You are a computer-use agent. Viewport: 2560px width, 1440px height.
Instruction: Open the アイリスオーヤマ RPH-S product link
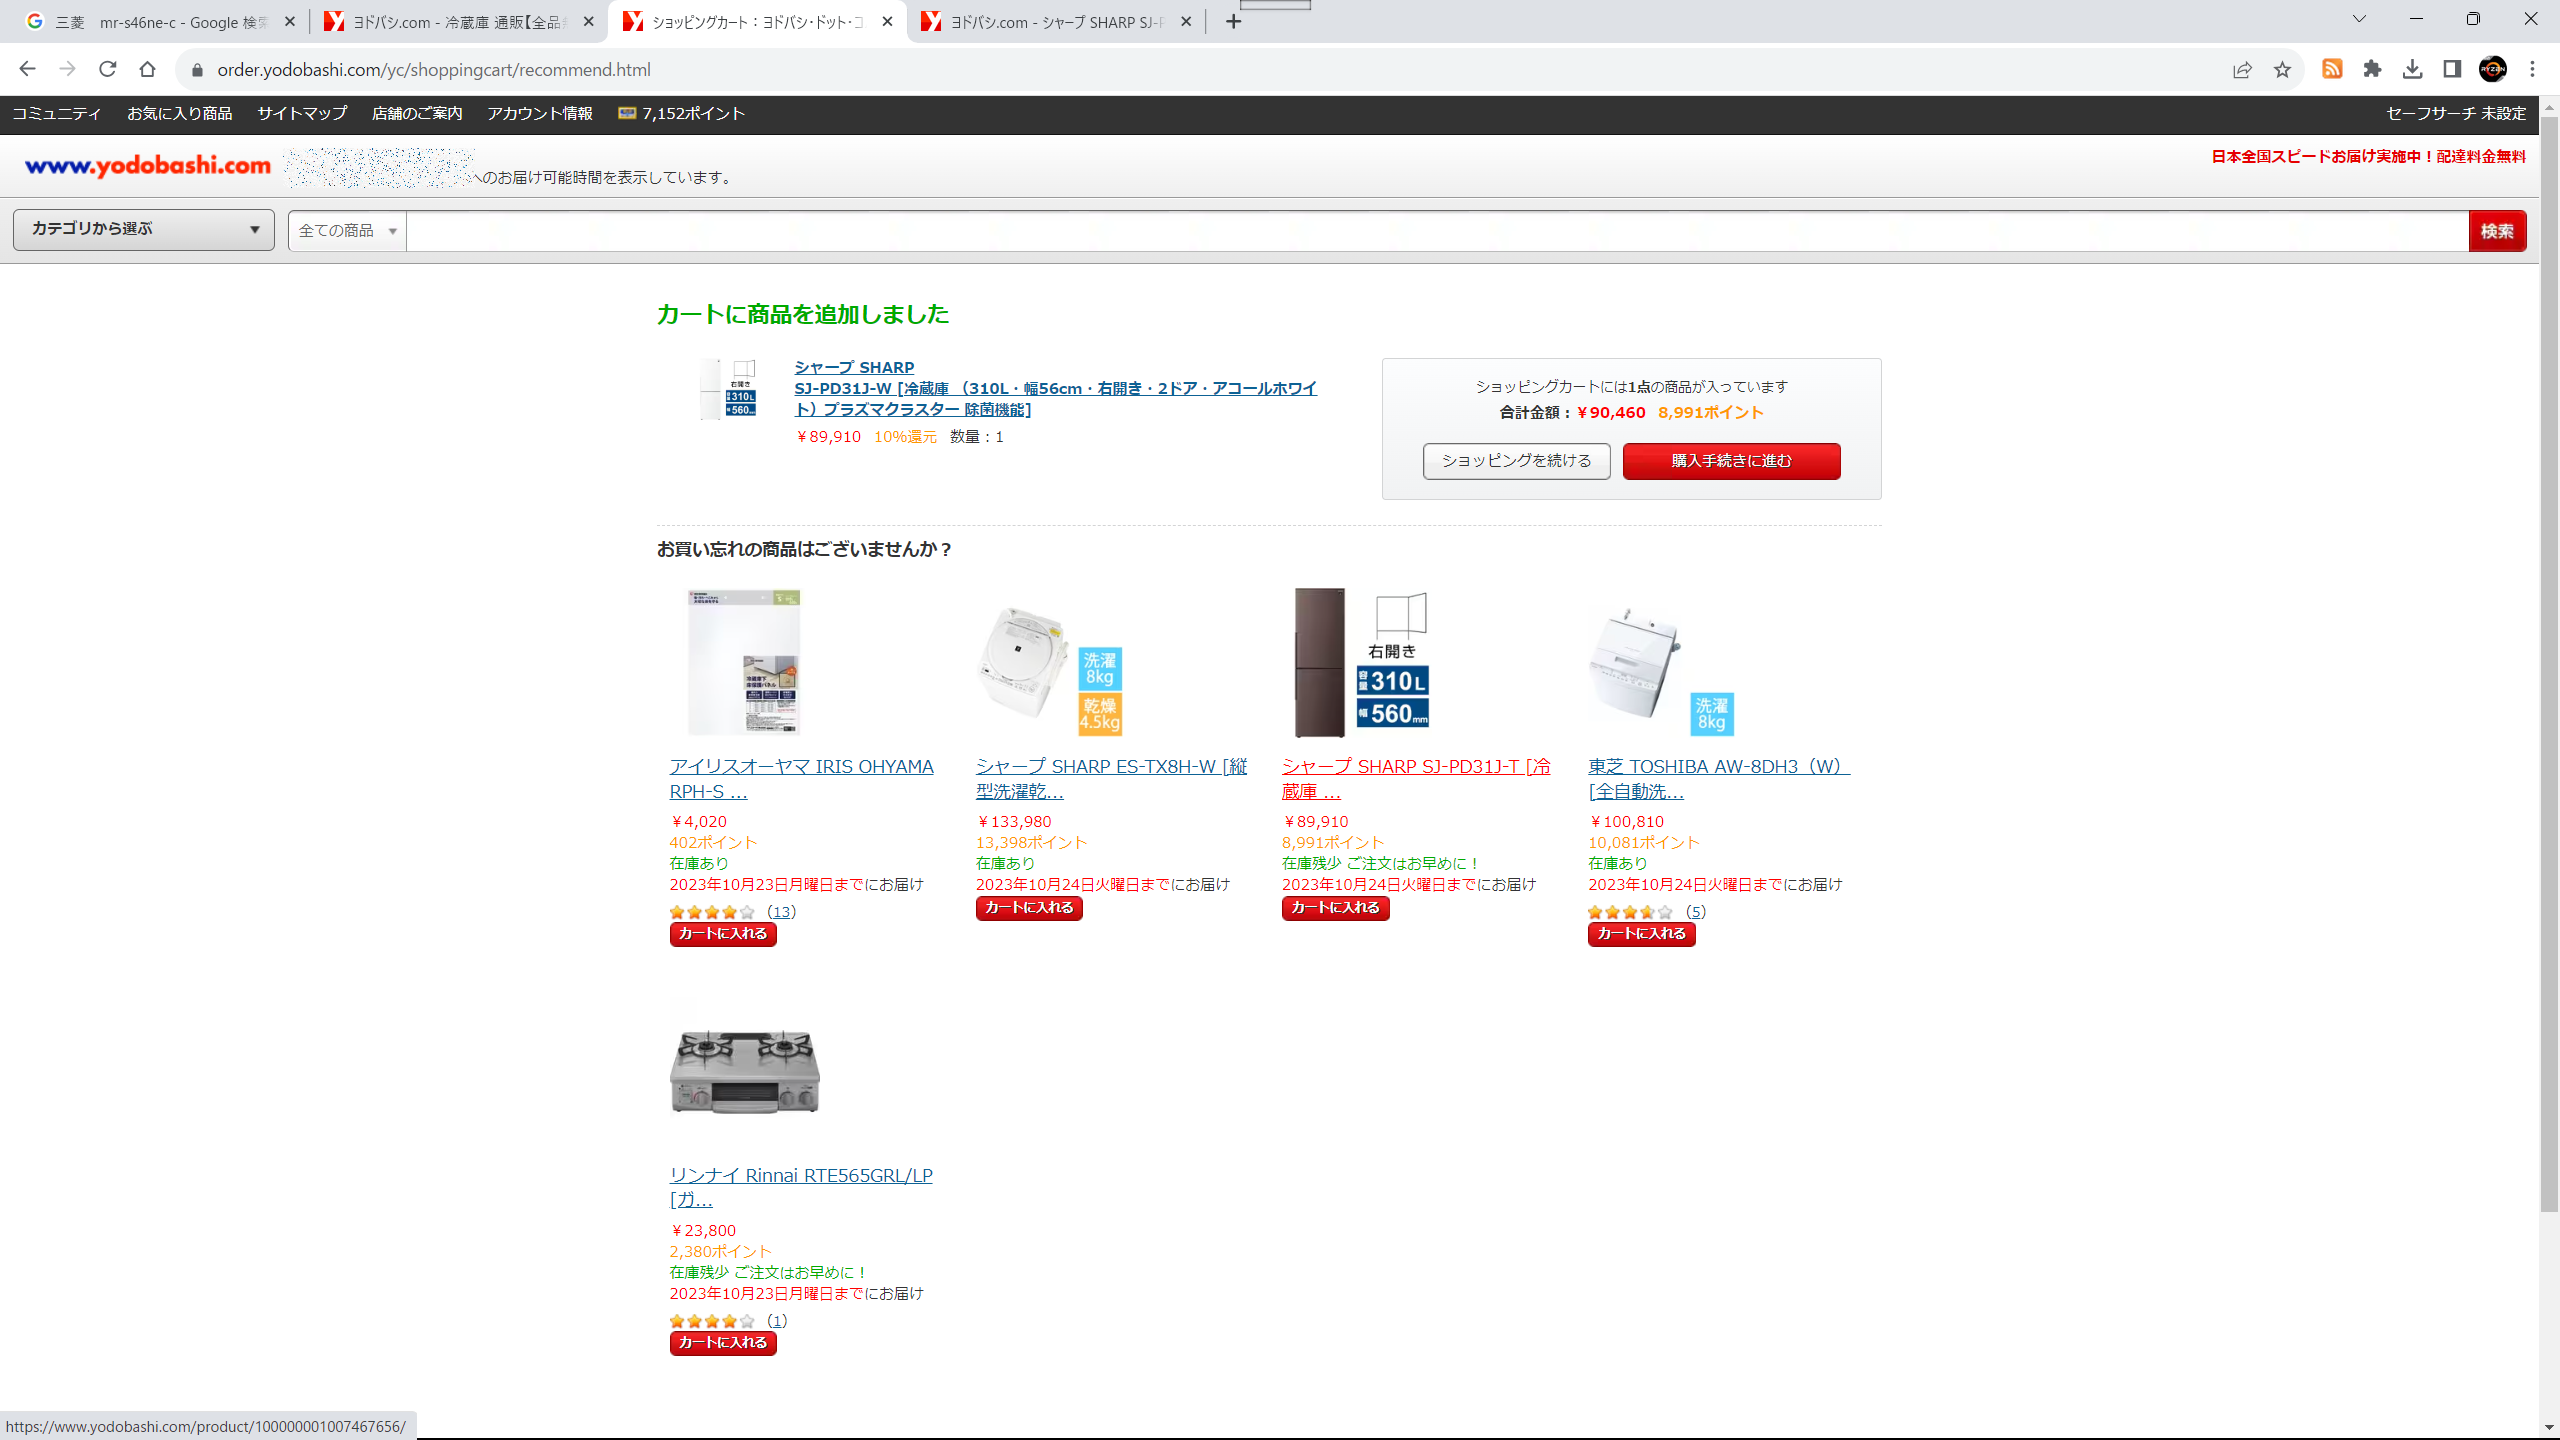point(801,778)
